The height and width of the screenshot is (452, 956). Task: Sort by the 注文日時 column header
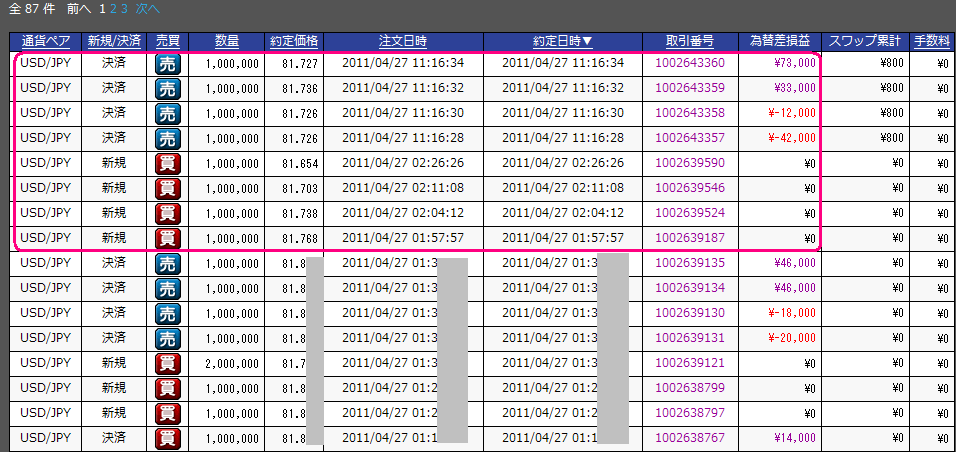(403, 41)
